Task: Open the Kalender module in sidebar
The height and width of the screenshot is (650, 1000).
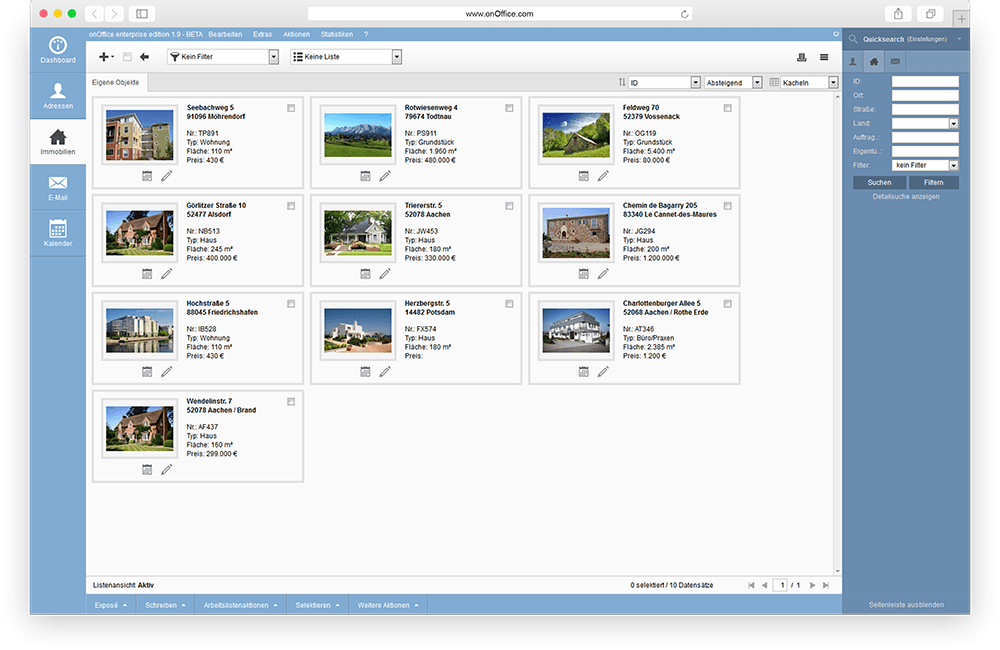Action: click(57, 232)
